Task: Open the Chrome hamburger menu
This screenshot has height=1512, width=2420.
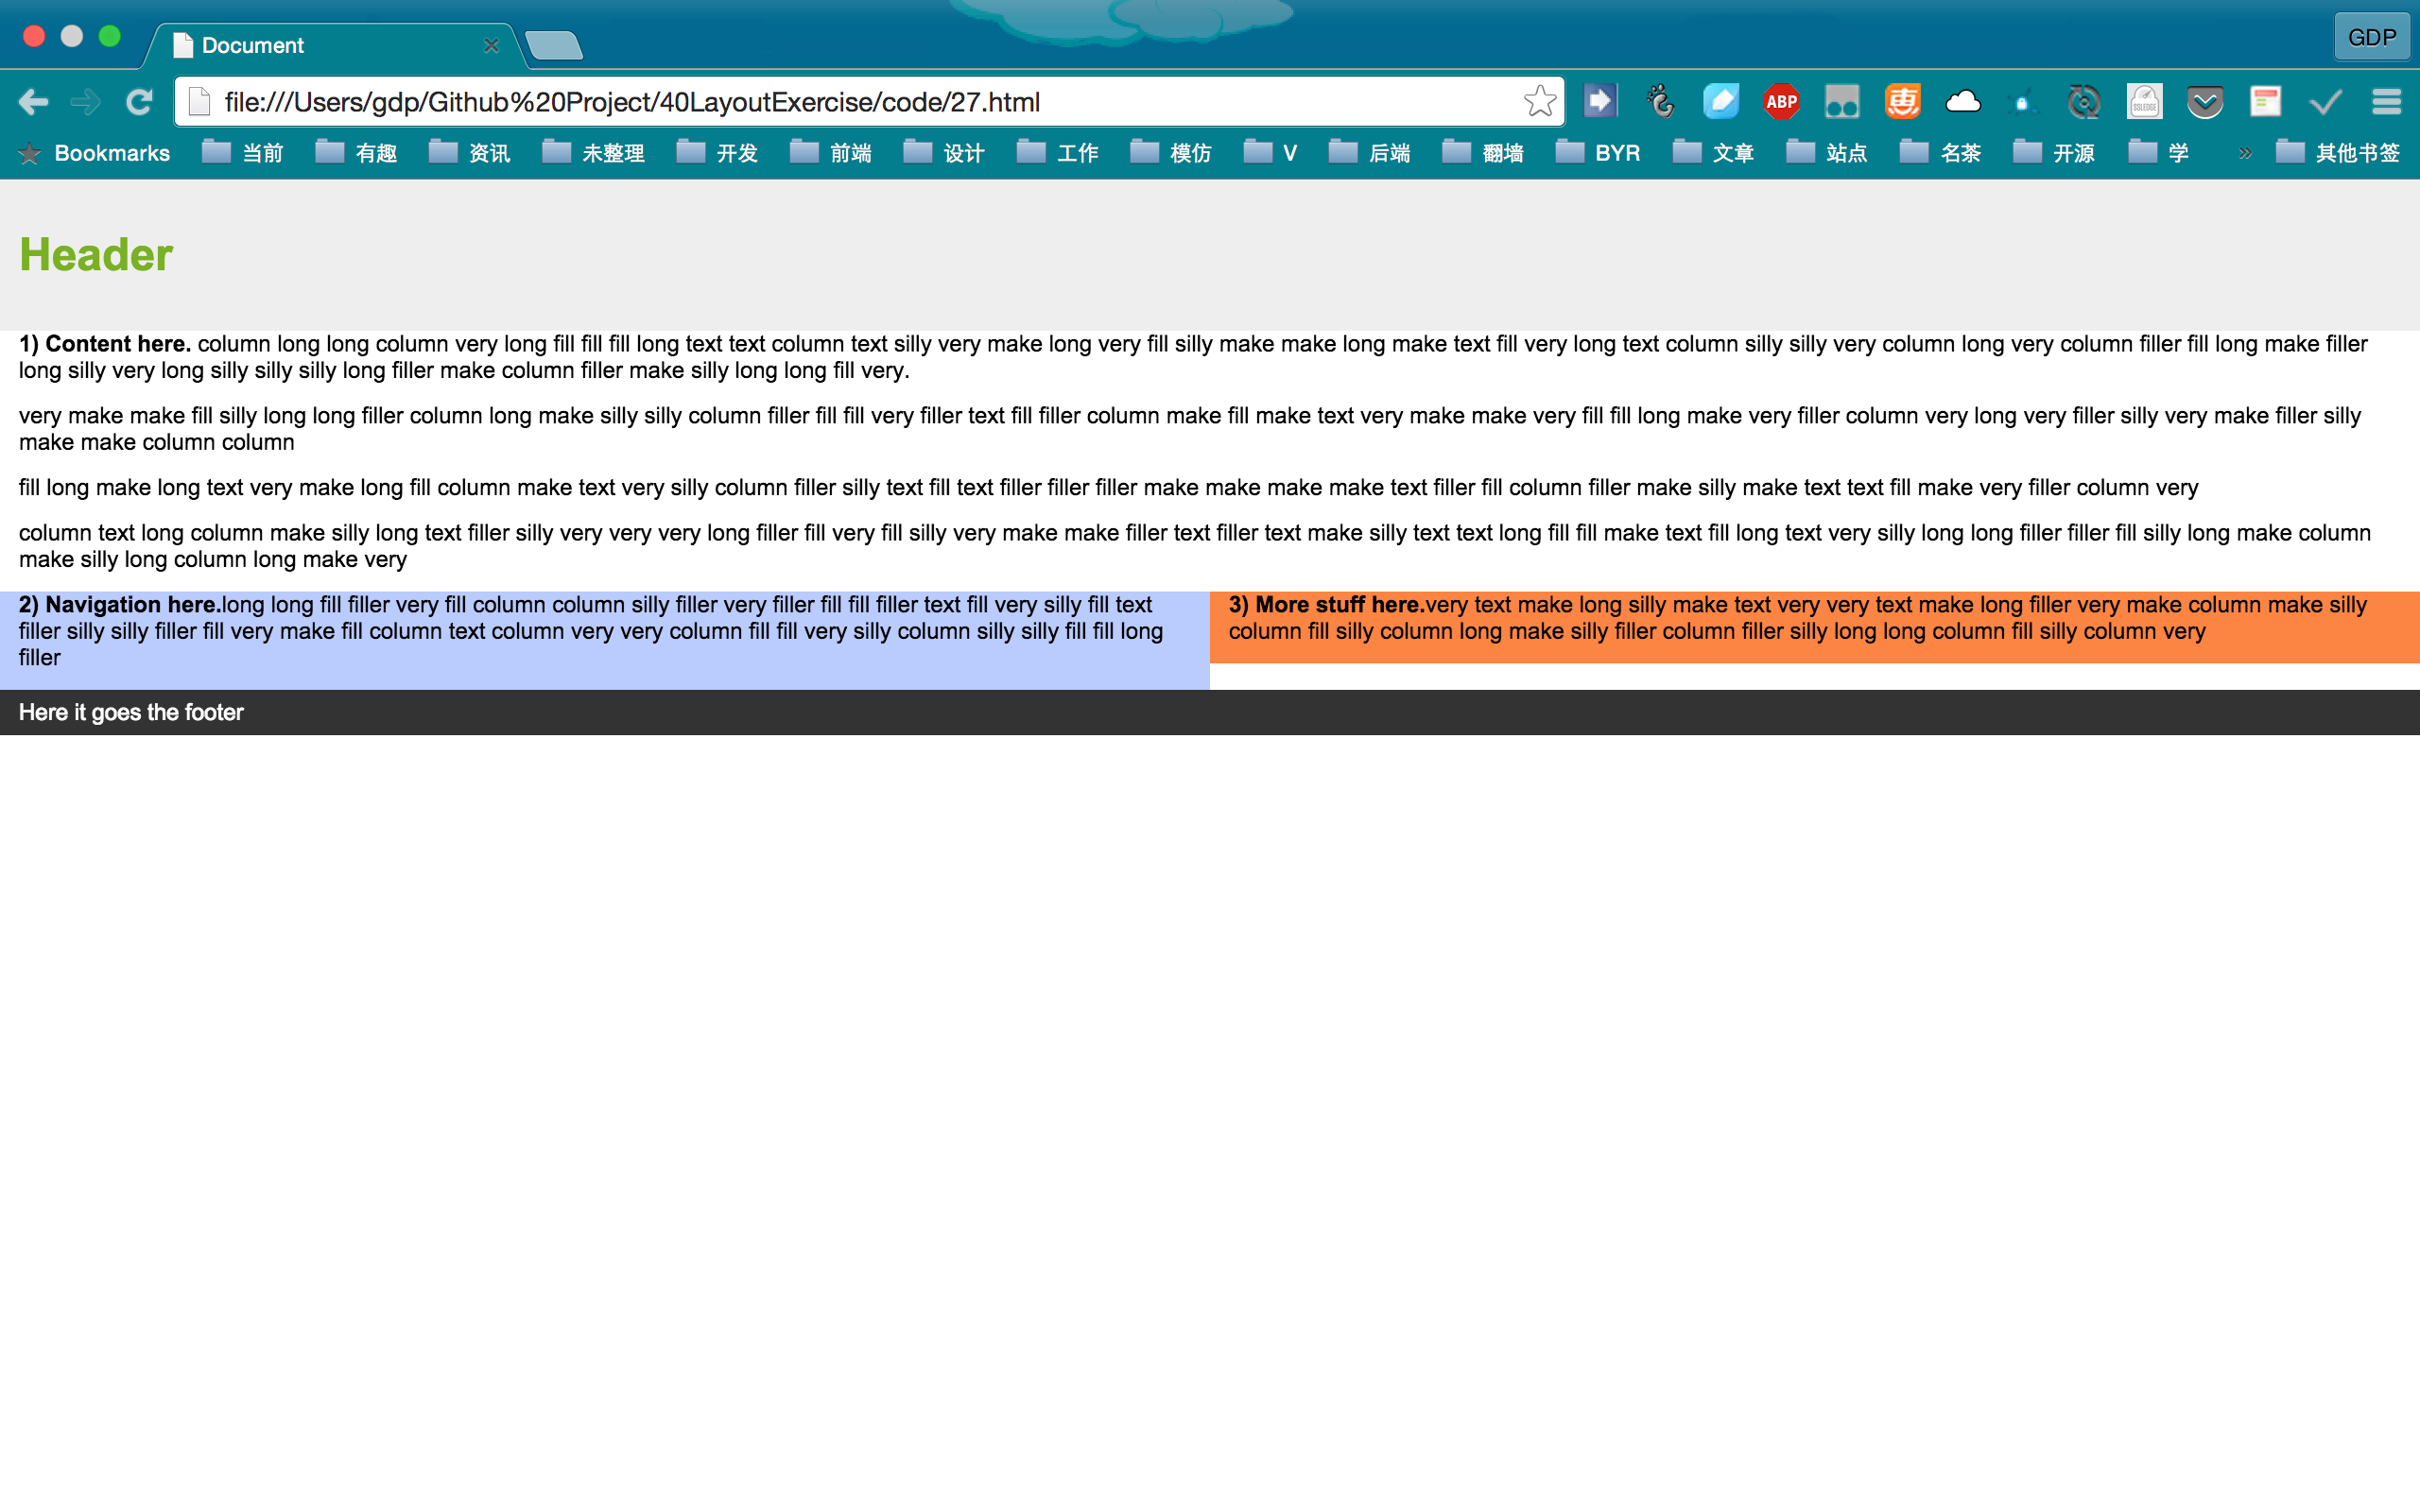Action: point(2386,102)
